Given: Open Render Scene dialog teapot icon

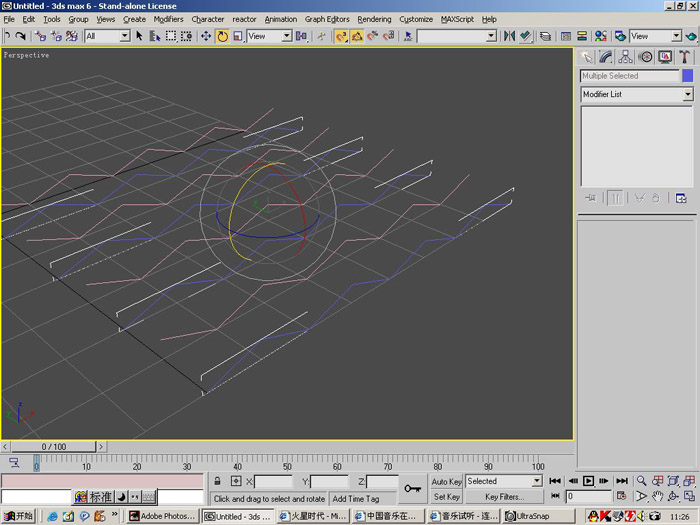Looking at the screenshot, I should coord(620,36).
